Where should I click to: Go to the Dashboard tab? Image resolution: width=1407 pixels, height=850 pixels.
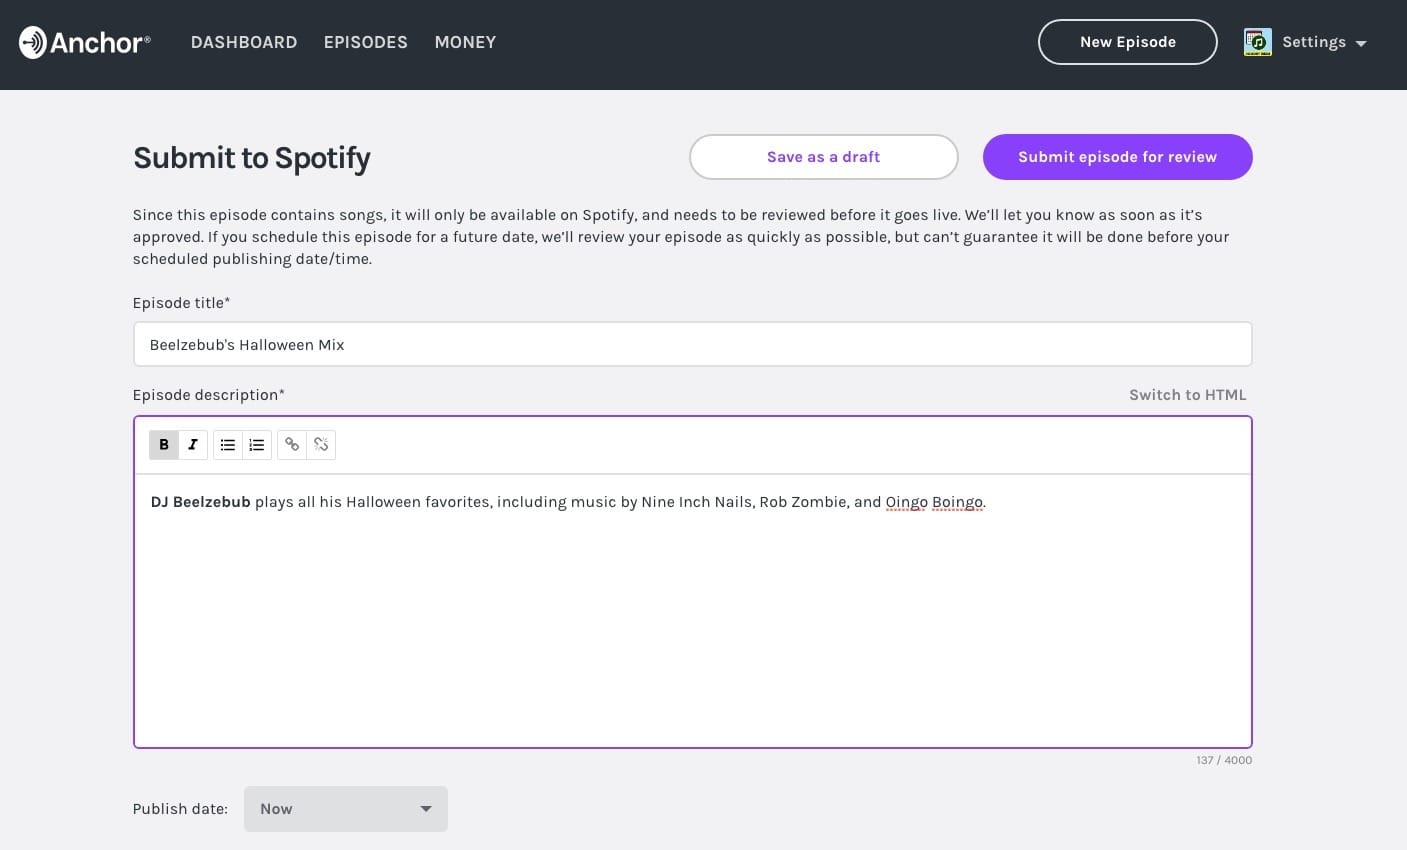tap(244, 42)
